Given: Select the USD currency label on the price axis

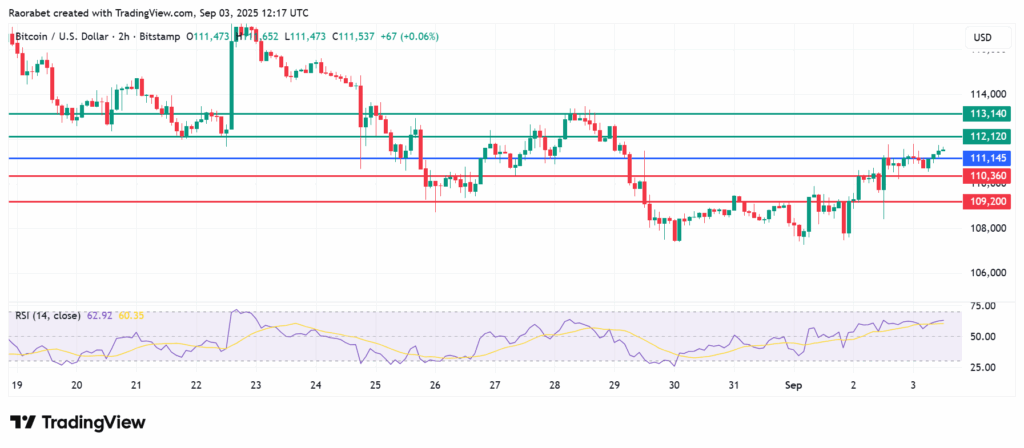Looking at the screenshot, I should pos(981,38).
